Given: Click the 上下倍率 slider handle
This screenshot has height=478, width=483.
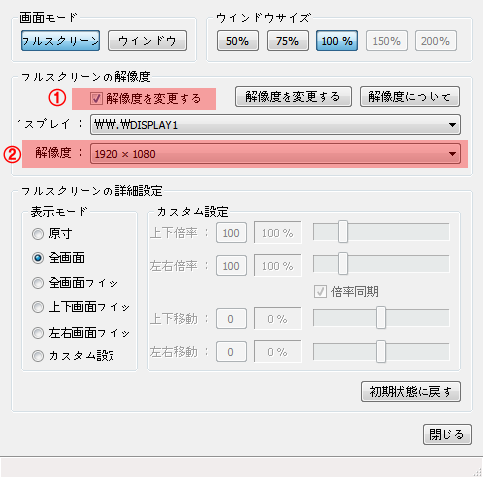Looking at the screenshot, I should pos(343,231).
